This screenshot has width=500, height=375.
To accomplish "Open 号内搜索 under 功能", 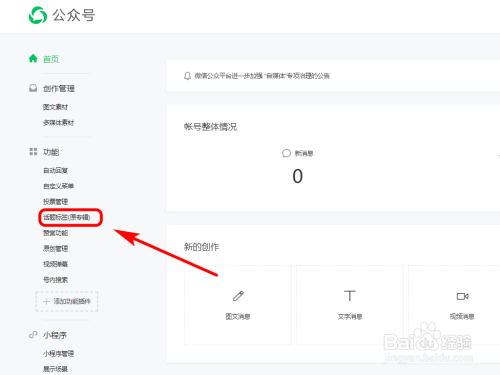I will point(55,280).
